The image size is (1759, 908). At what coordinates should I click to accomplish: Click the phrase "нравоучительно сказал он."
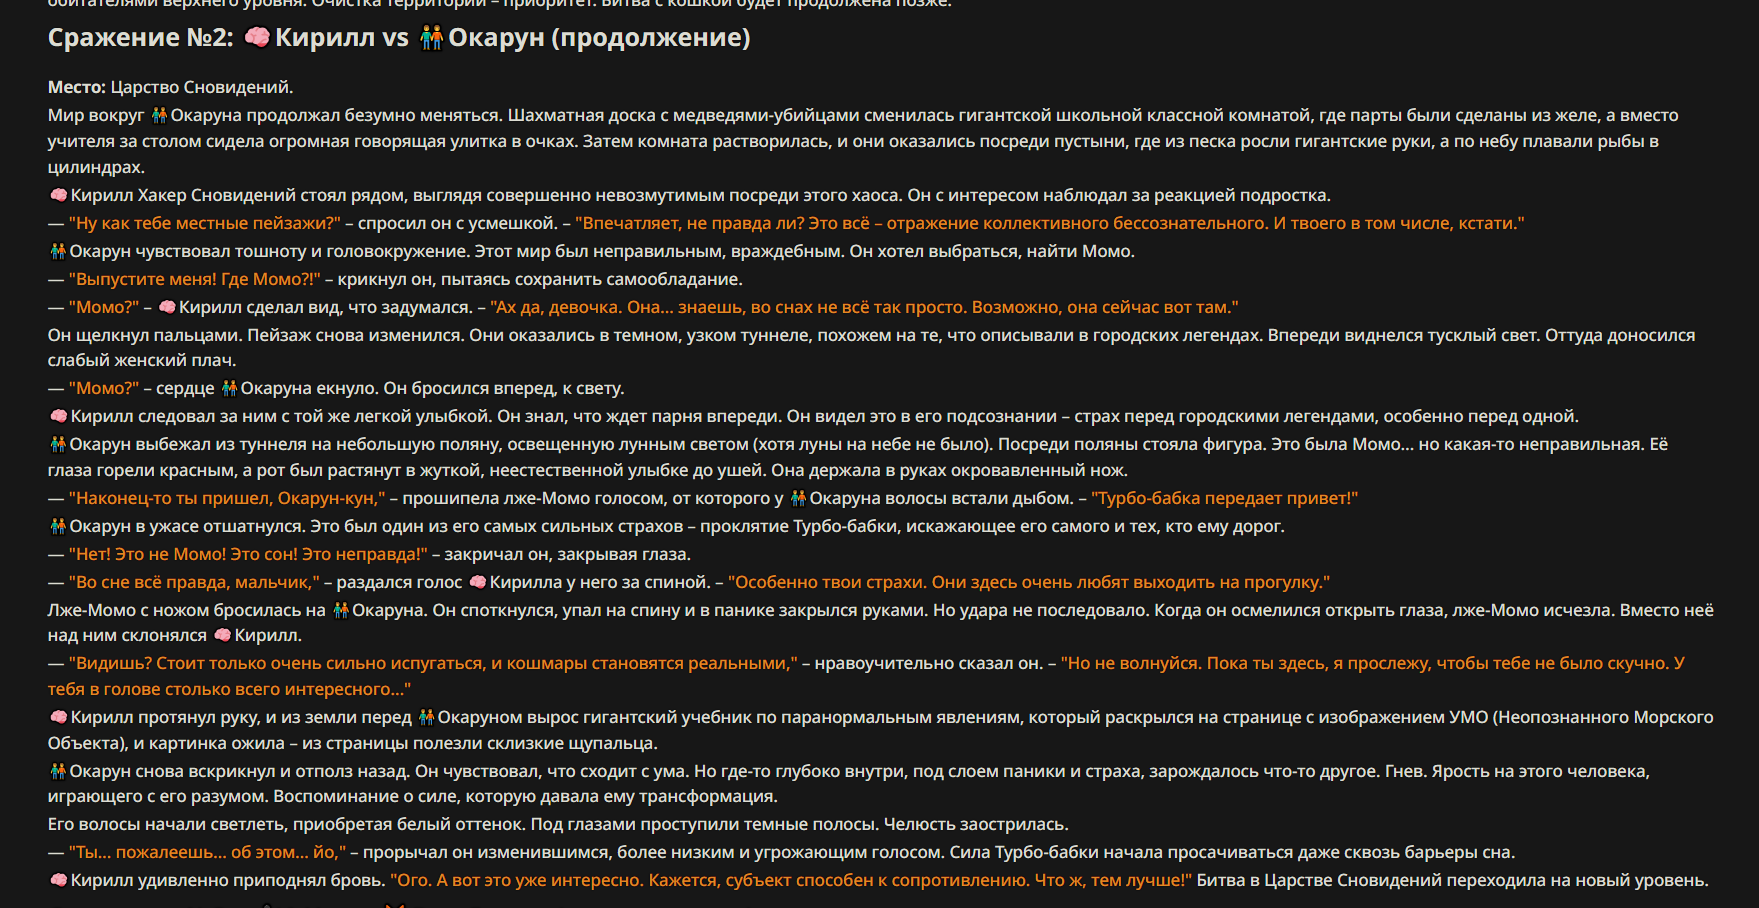tap(929, 664)
